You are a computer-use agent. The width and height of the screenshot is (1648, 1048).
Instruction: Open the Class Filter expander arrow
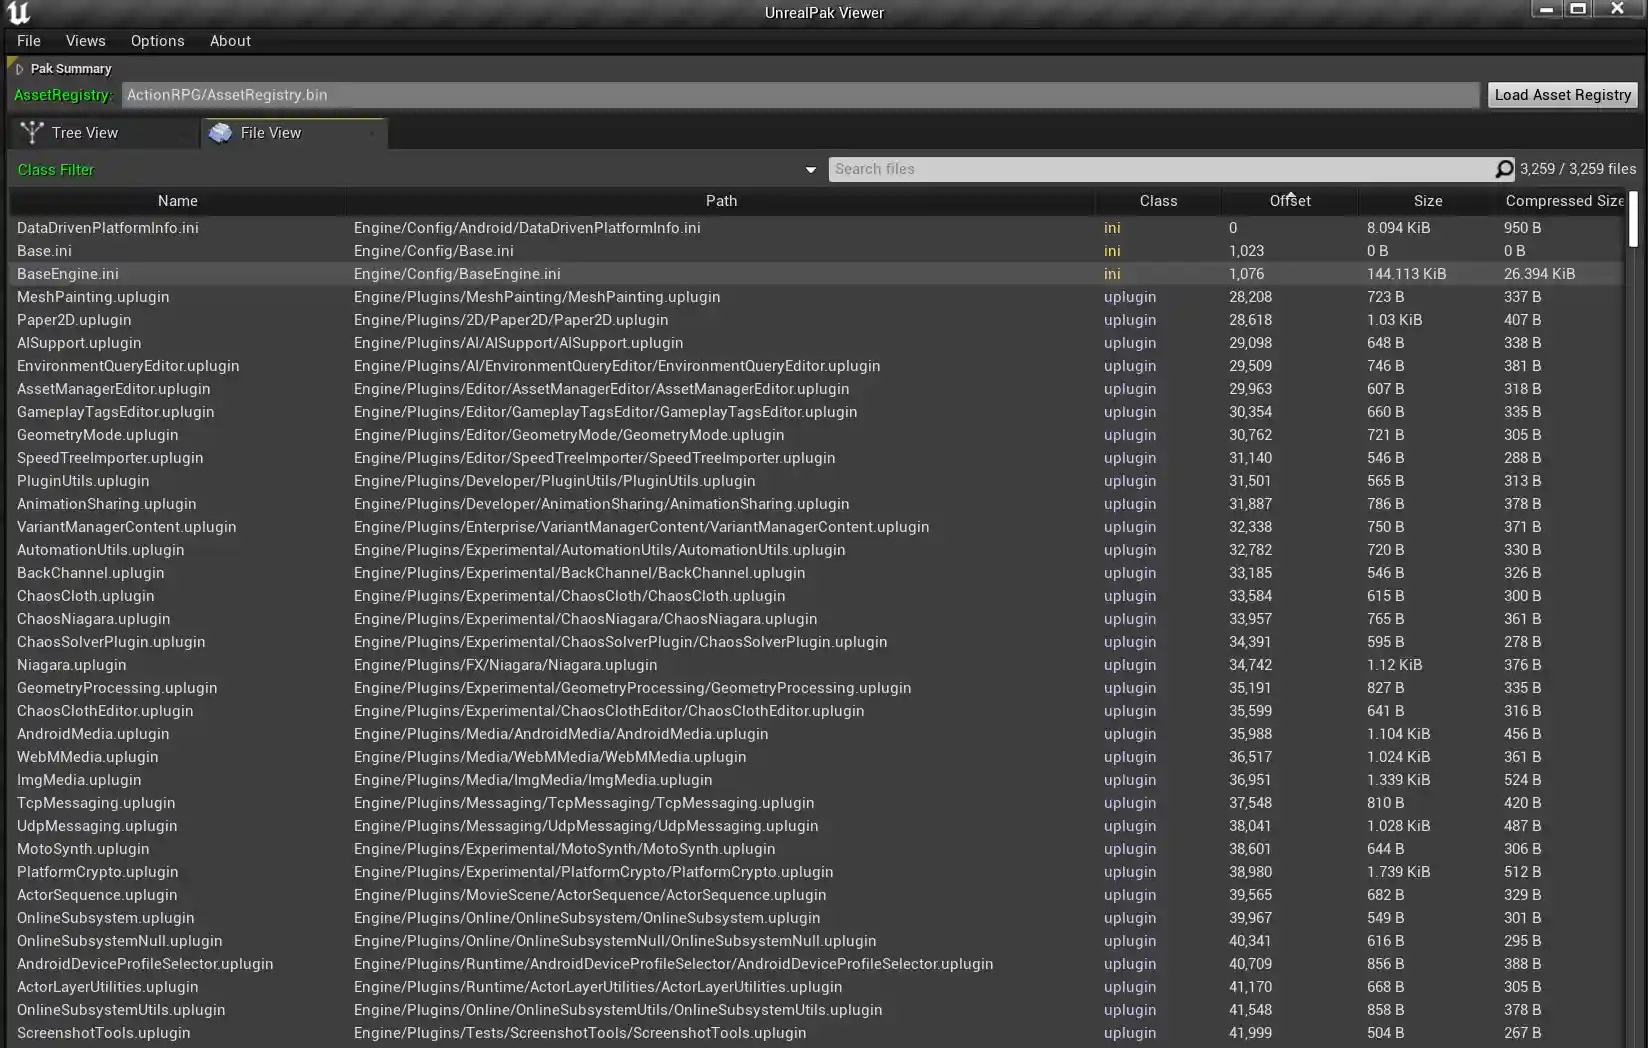(x=810, y=169)
